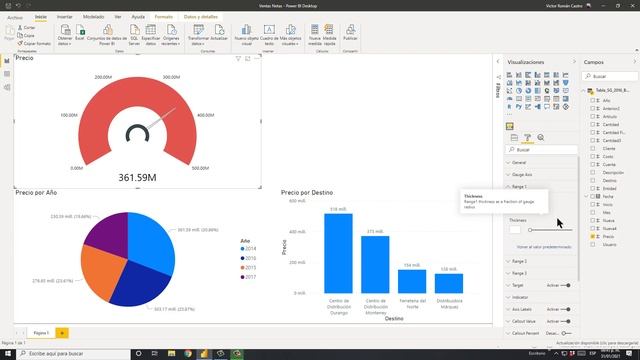The height and width of the screenshot is (360, 640).
Task: Check the Año field checkbox
Action: pyautogui.click(x=592, y=100)
